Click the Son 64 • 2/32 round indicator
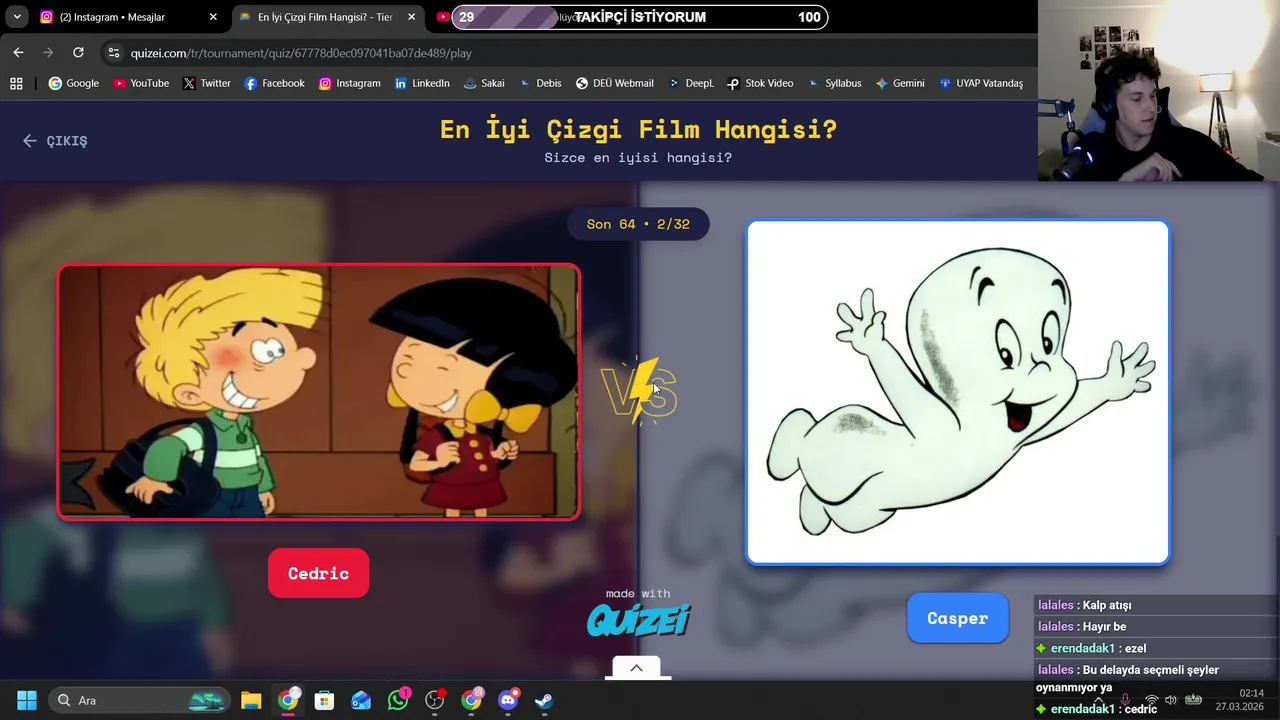Image resolution: width=1280 pixels, height=720 pixels. (638, 224)
